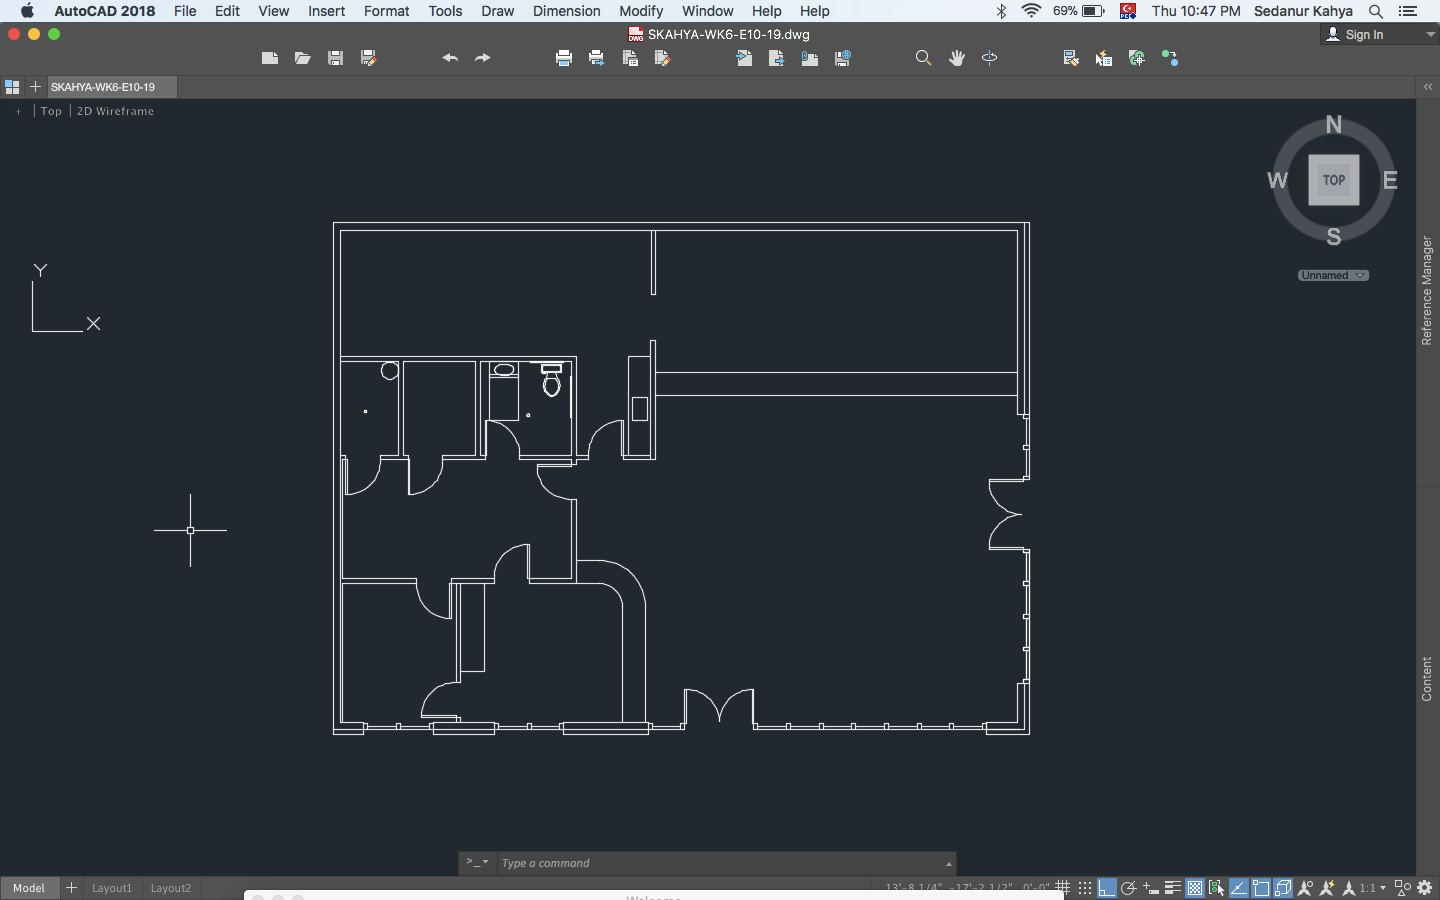
Task: Click the Print icon
Action: point(564,58)
